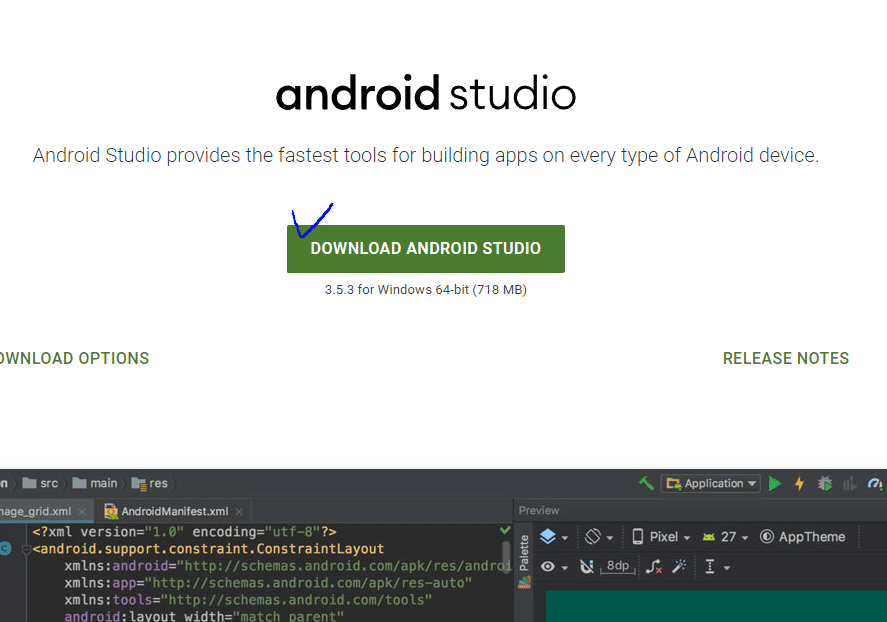This screenshot has width=887, height=622.
Task: Open the Download Options link
Action: click(x=74, y=358)
